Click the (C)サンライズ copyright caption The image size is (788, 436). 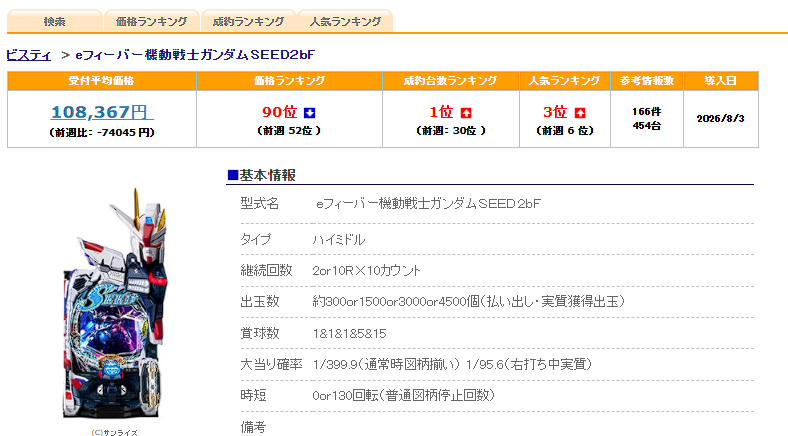click(115, 432)
